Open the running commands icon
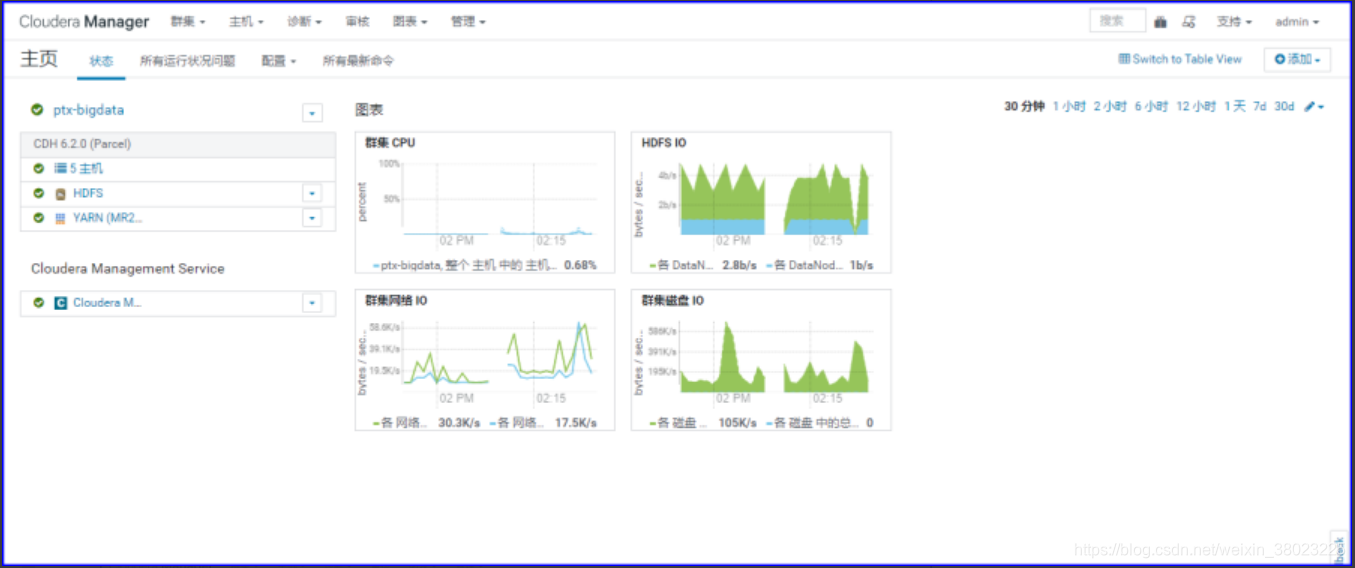Screen dimensions: 1355x568 point(1189,21)
